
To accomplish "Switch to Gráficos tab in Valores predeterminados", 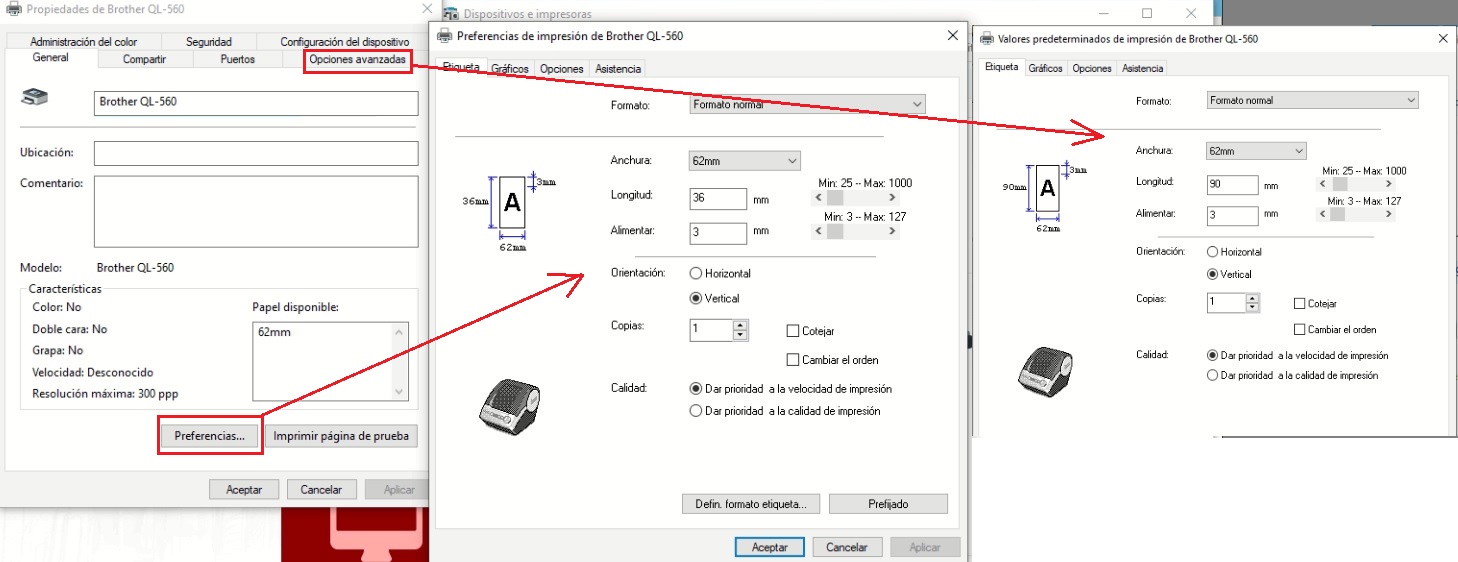I will 1045,68.
